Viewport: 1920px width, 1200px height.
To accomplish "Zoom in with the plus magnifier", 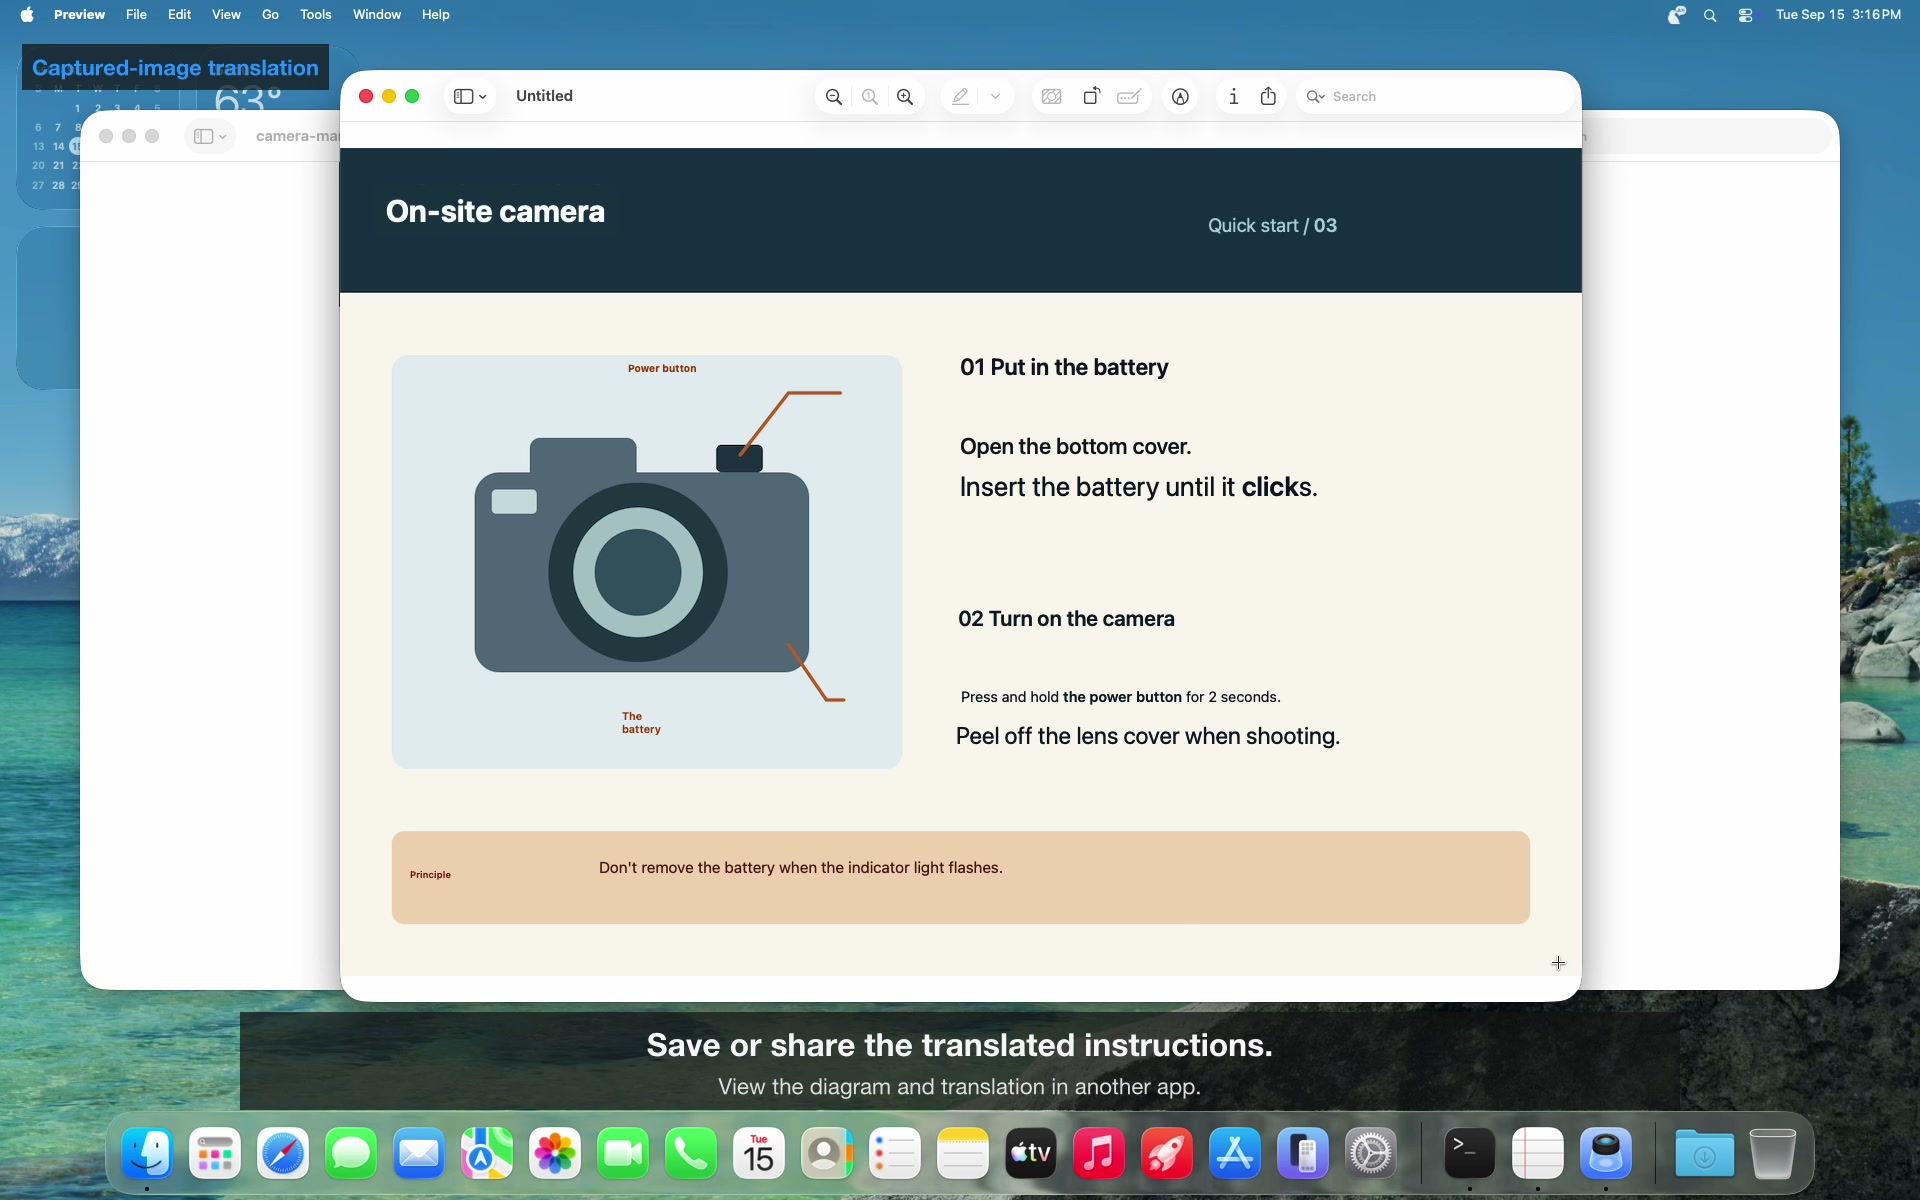I will click(905, 97).
